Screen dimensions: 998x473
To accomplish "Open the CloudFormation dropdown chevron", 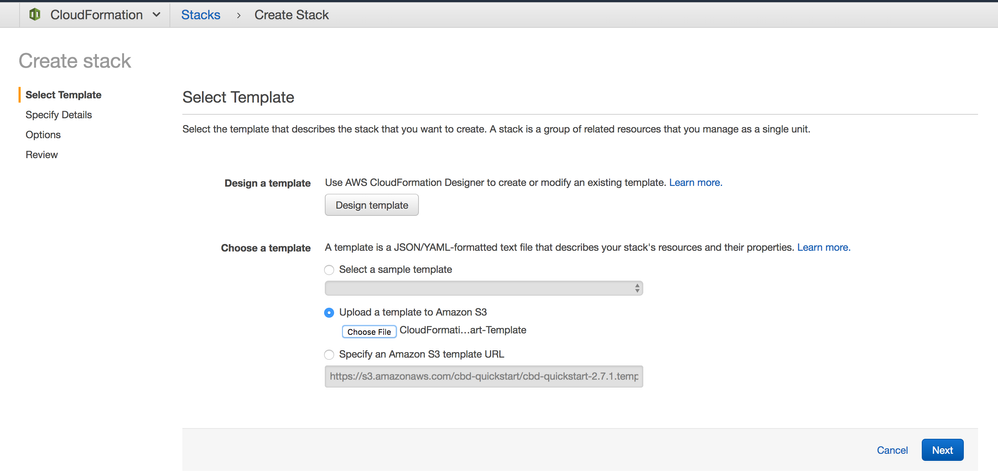I will point(157,15).
